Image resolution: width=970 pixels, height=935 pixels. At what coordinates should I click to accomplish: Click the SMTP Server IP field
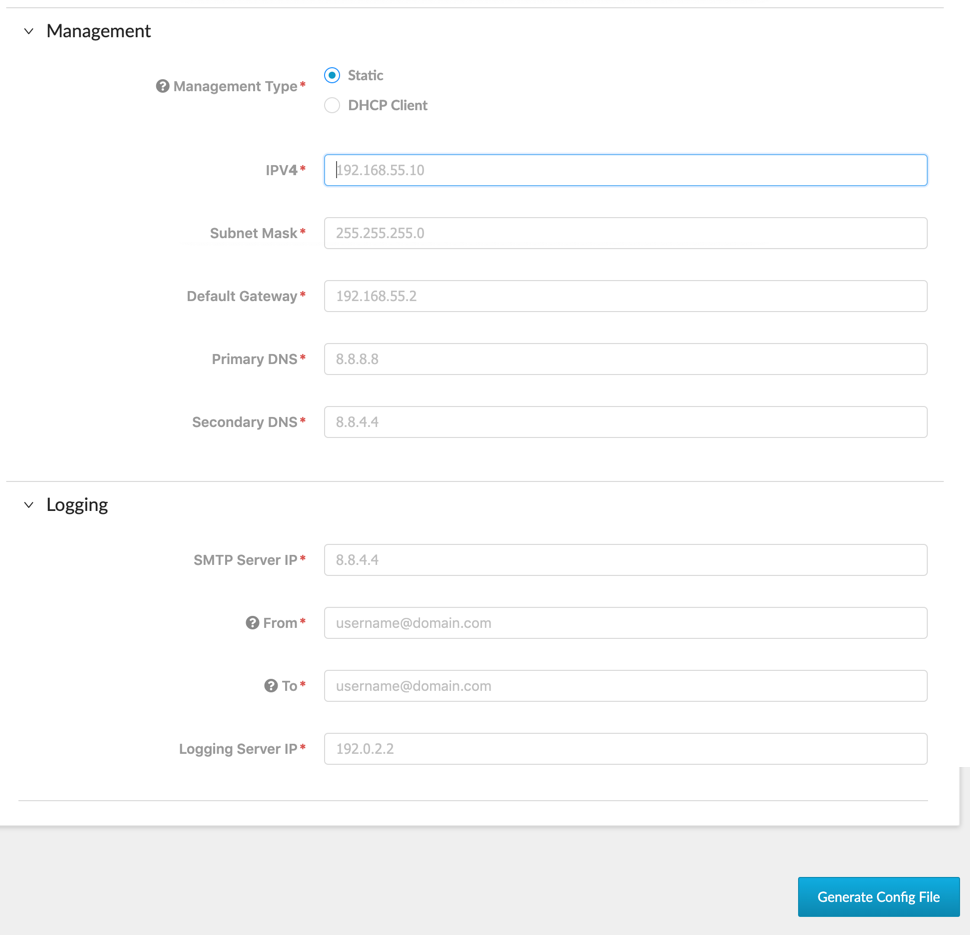click(624, 560)
